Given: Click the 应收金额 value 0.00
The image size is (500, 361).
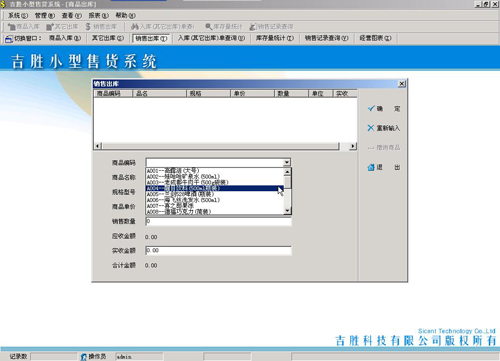Looking at the screenshot, I should coord(151,237).
